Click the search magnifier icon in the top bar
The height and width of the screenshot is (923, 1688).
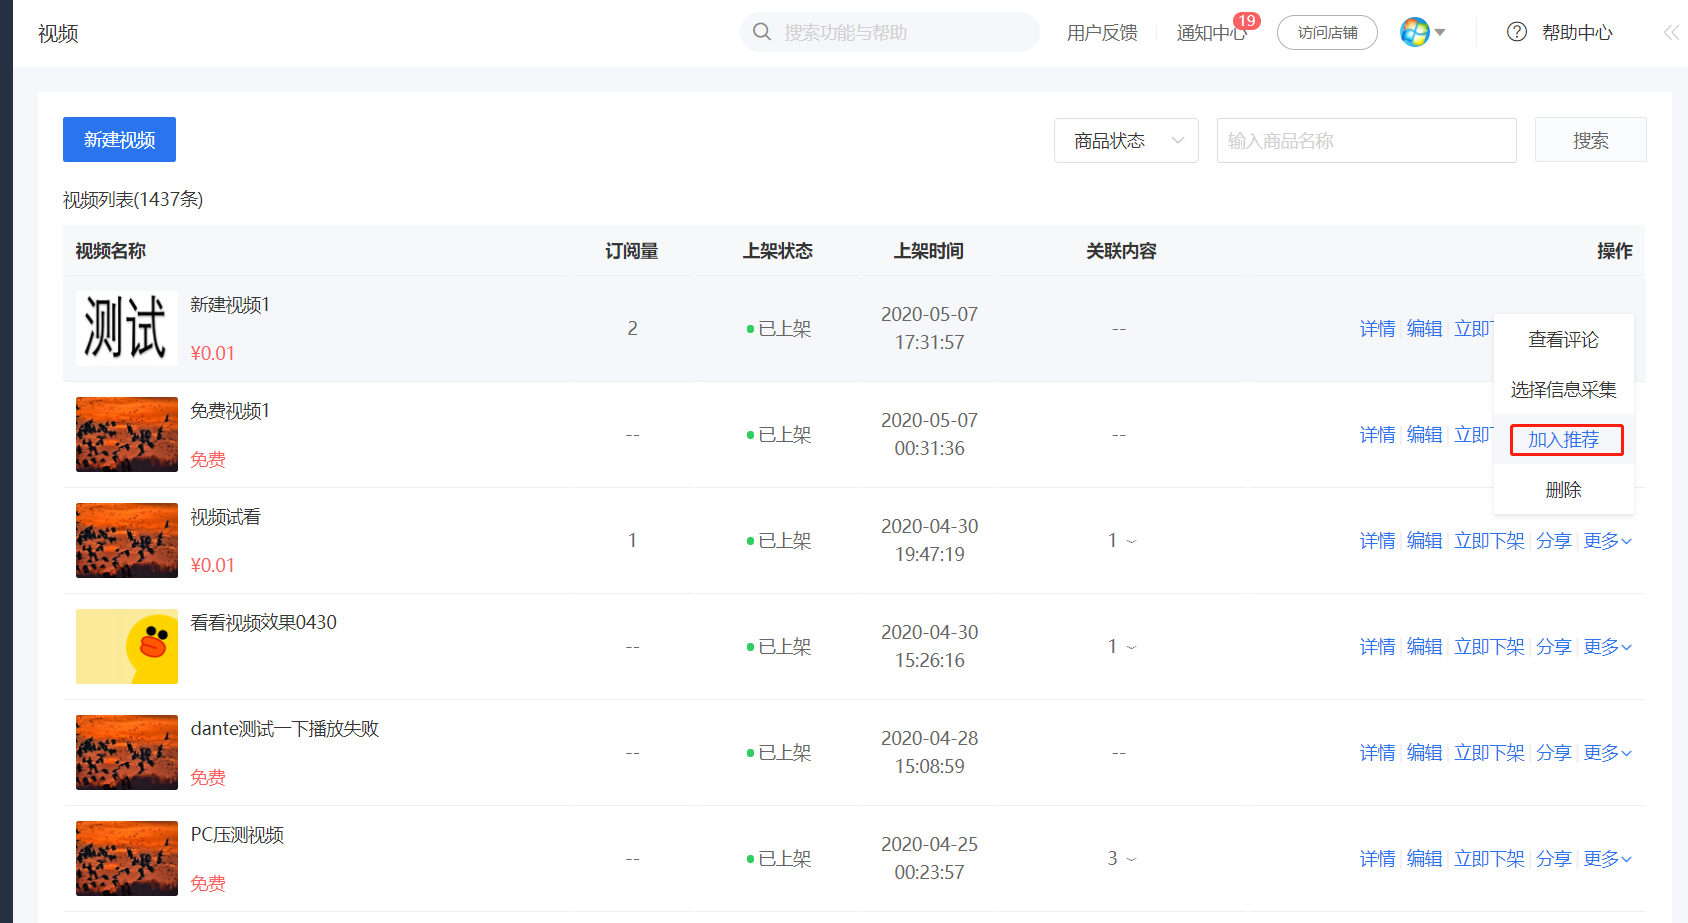pyautogui.click(x=762, y=32)
